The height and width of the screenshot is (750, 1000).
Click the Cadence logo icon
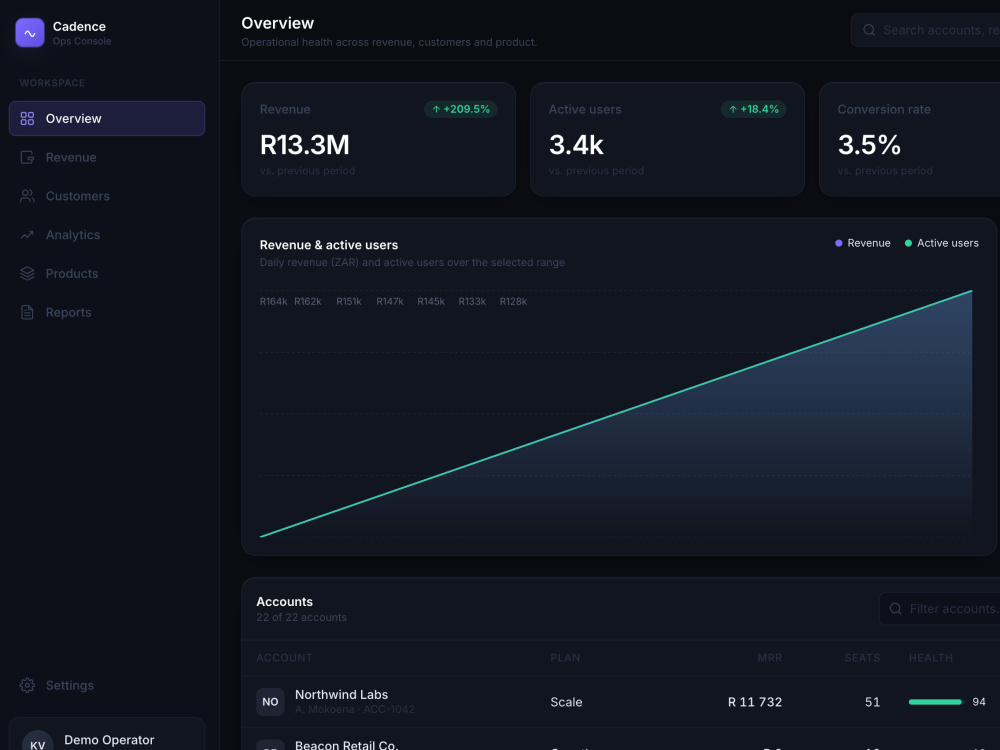coord(30,33)
